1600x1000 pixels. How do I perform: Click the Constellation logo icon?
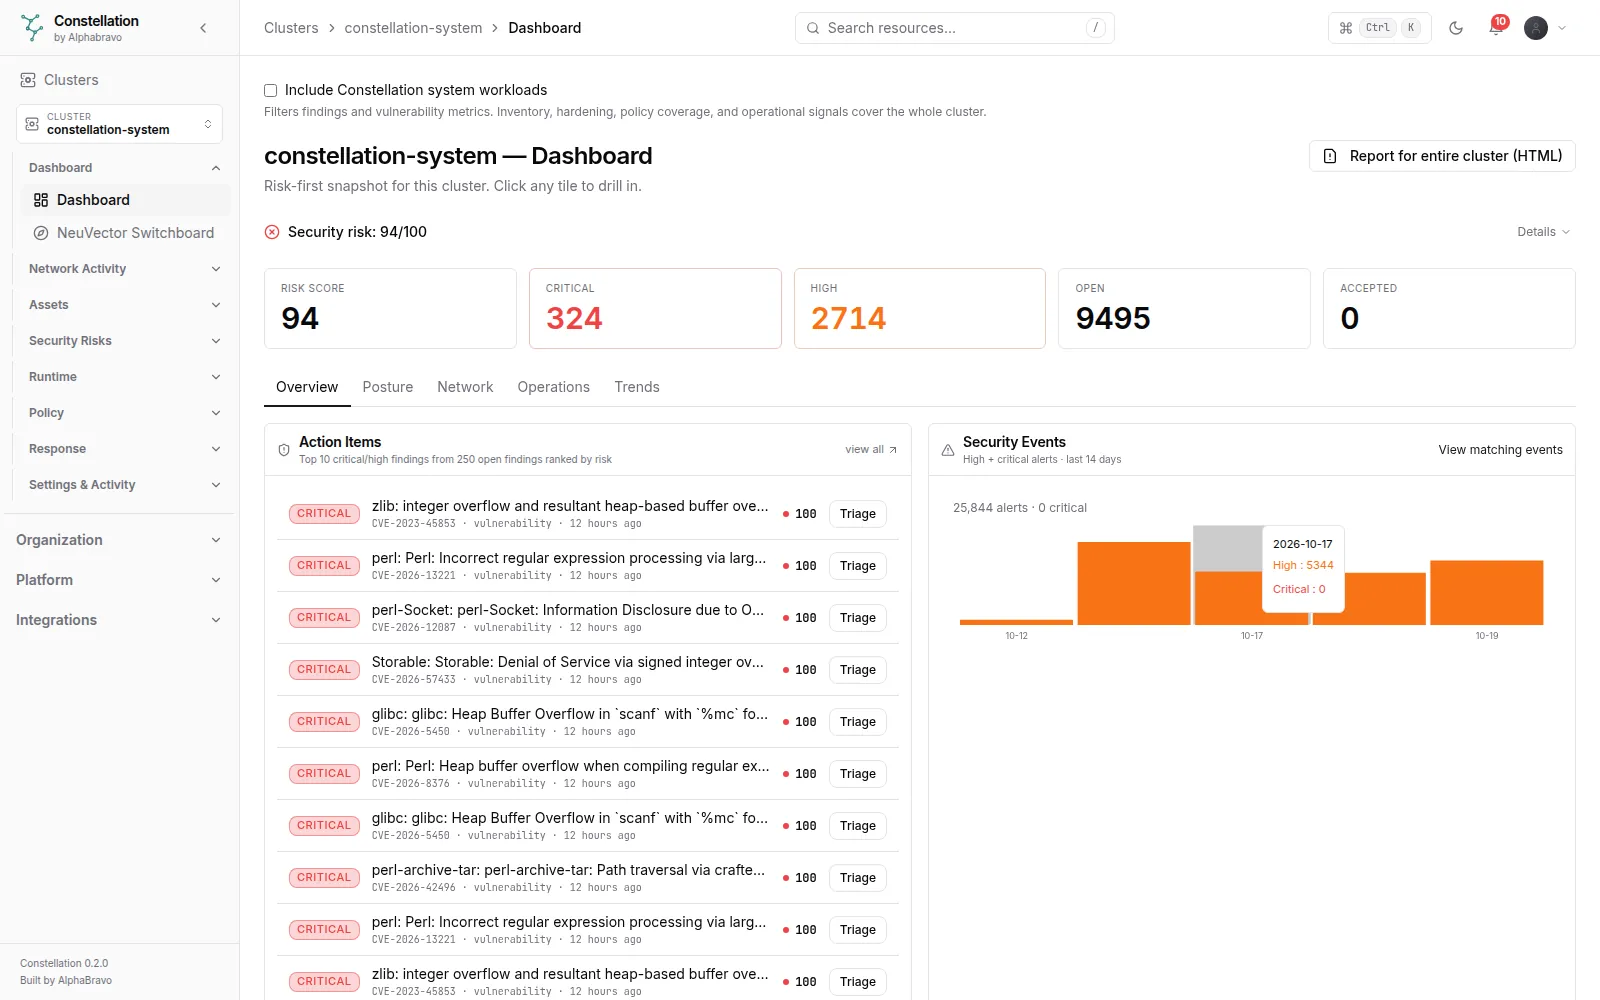pos(32,28)
